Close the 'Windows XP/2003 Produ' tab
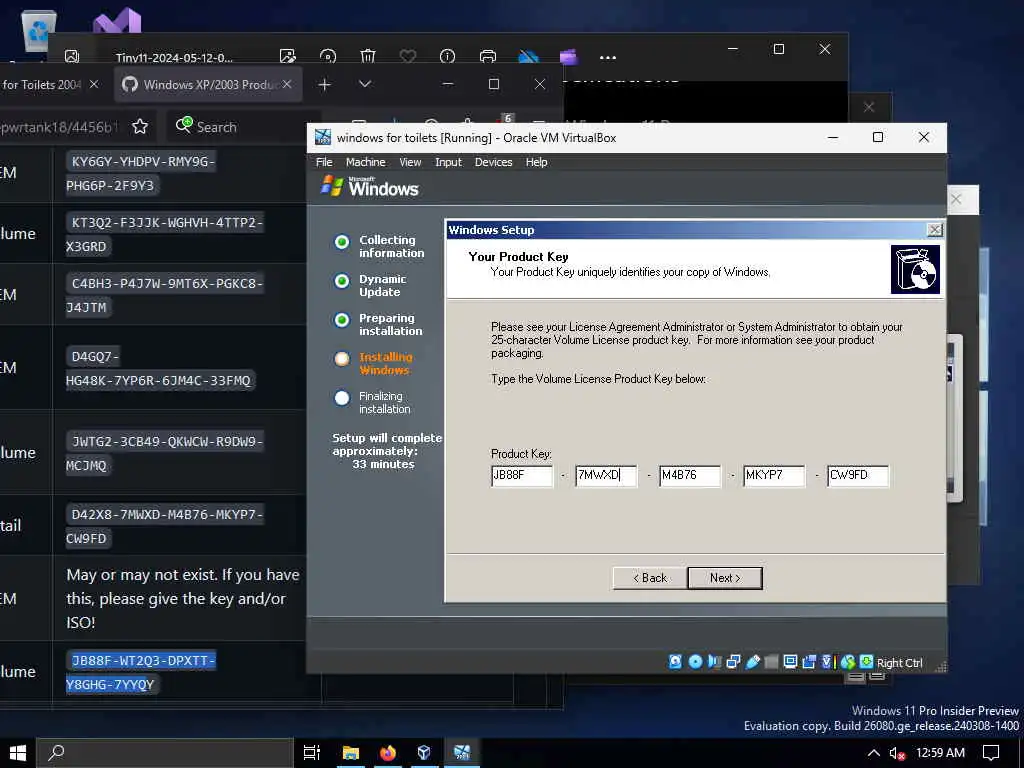 [x=287, y=84]
